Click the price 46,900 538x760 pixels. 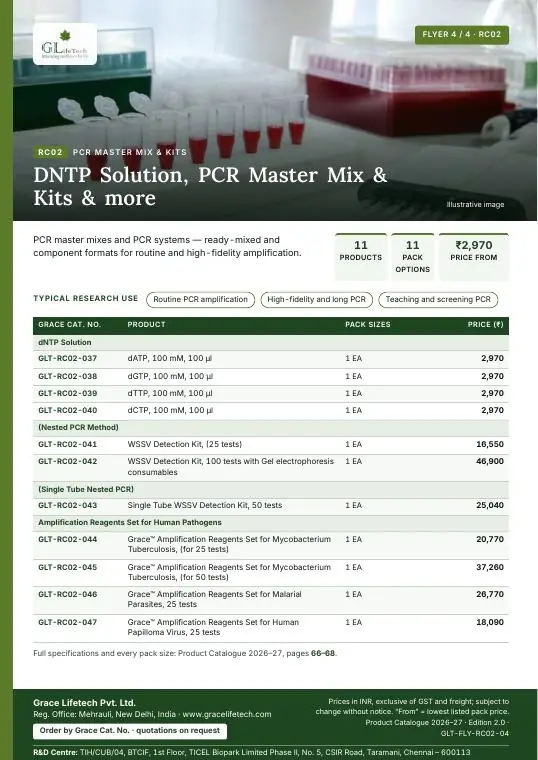click(x=490, y=461)
